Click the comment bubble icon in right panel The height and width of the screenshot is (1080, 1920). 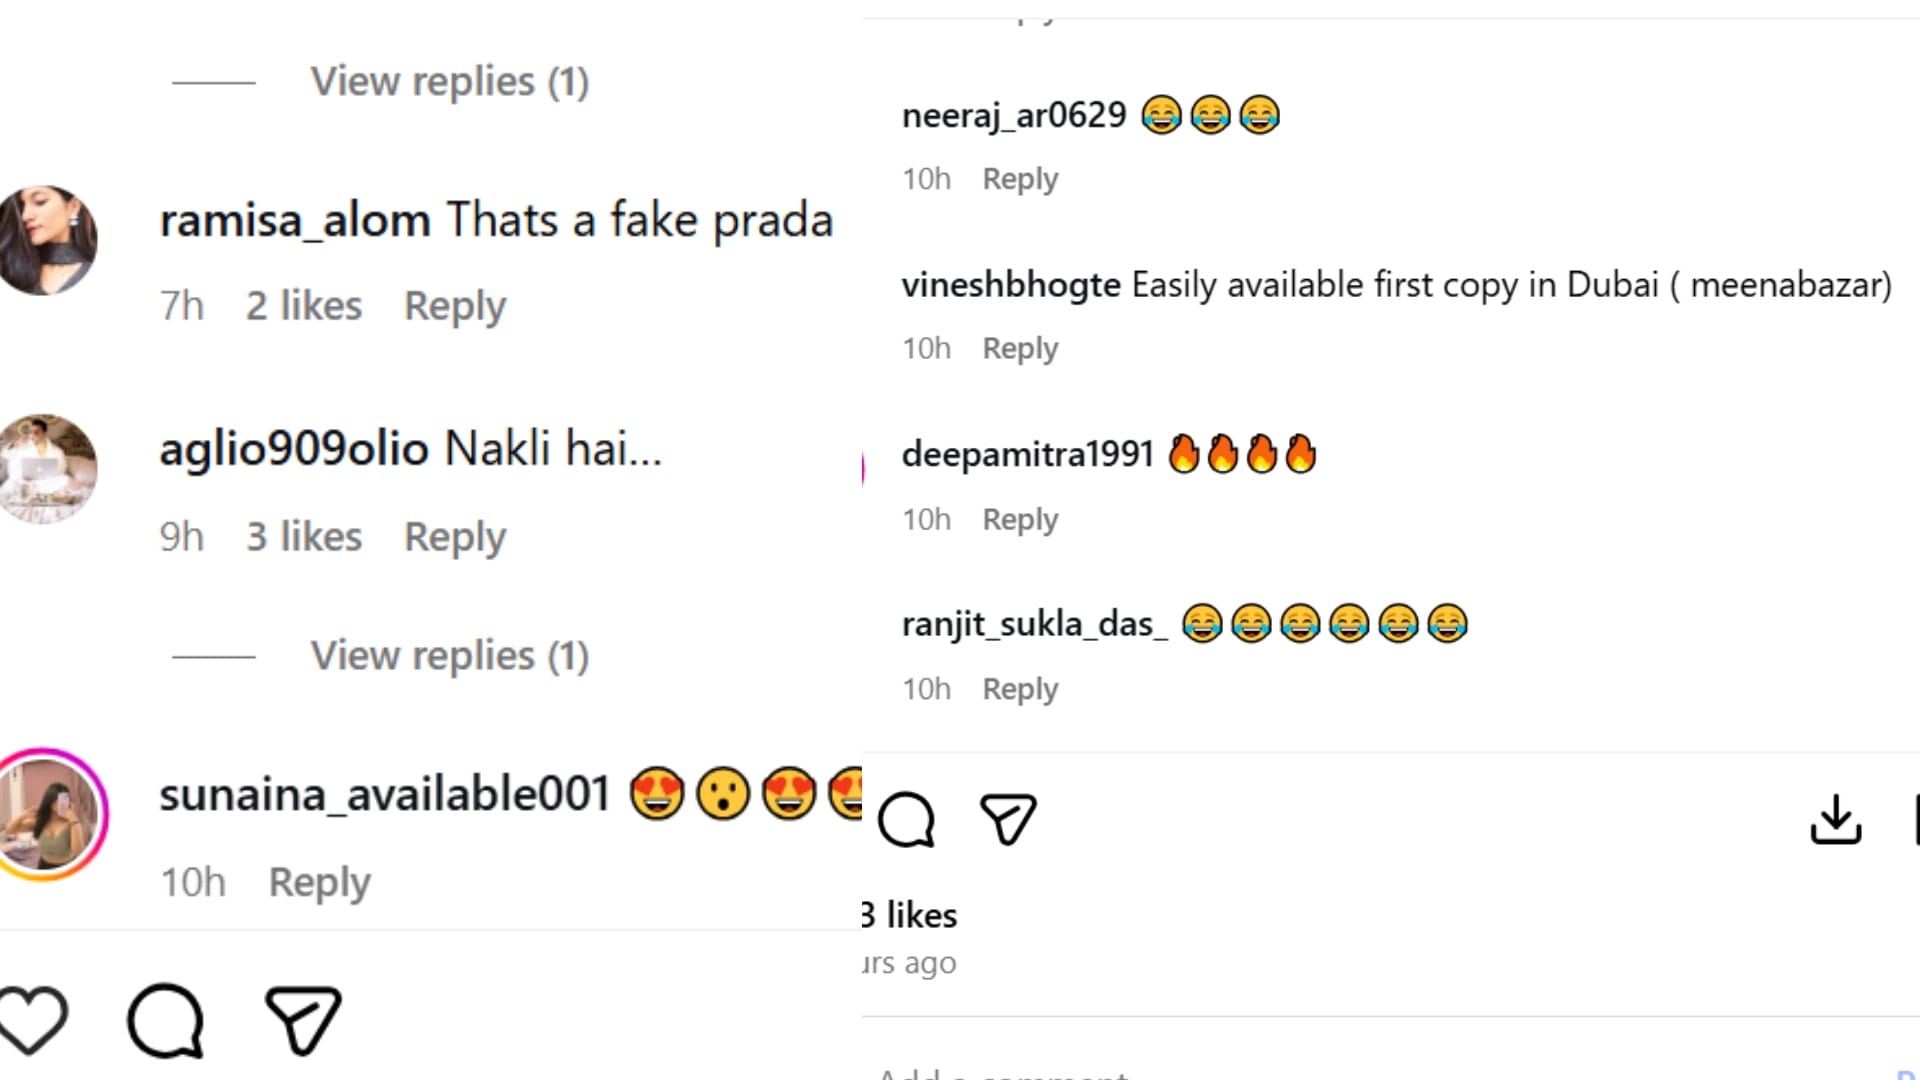pos(906,820)
